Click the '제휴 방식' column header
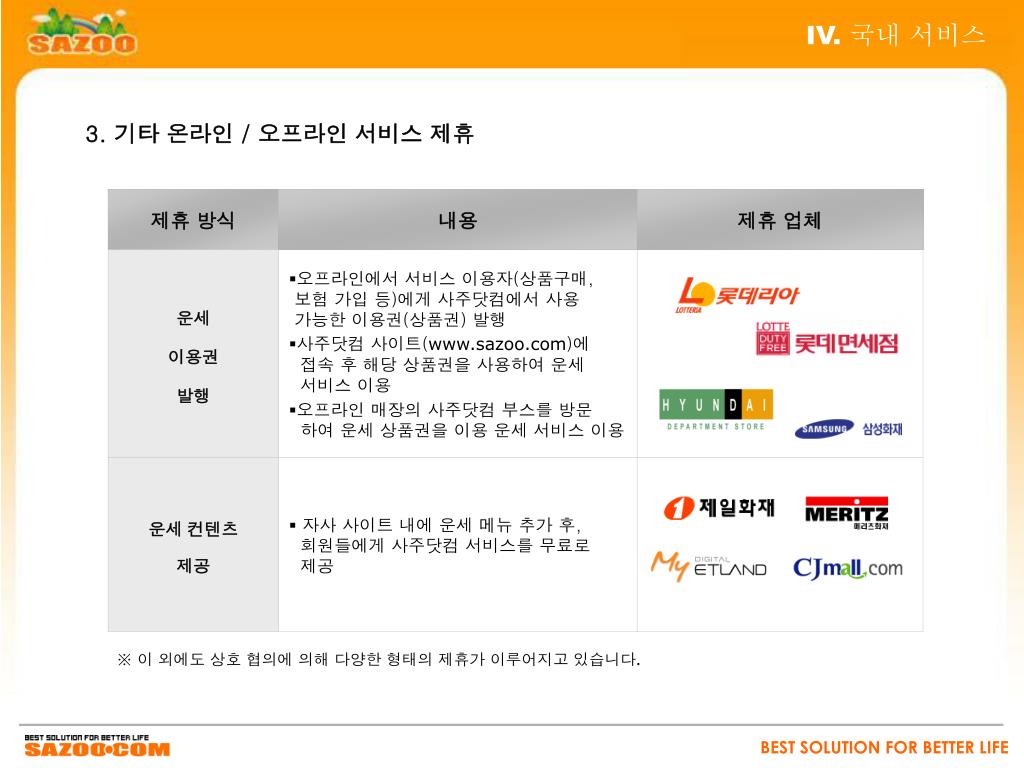This screenshot has height=768, width=1024. 193,220
